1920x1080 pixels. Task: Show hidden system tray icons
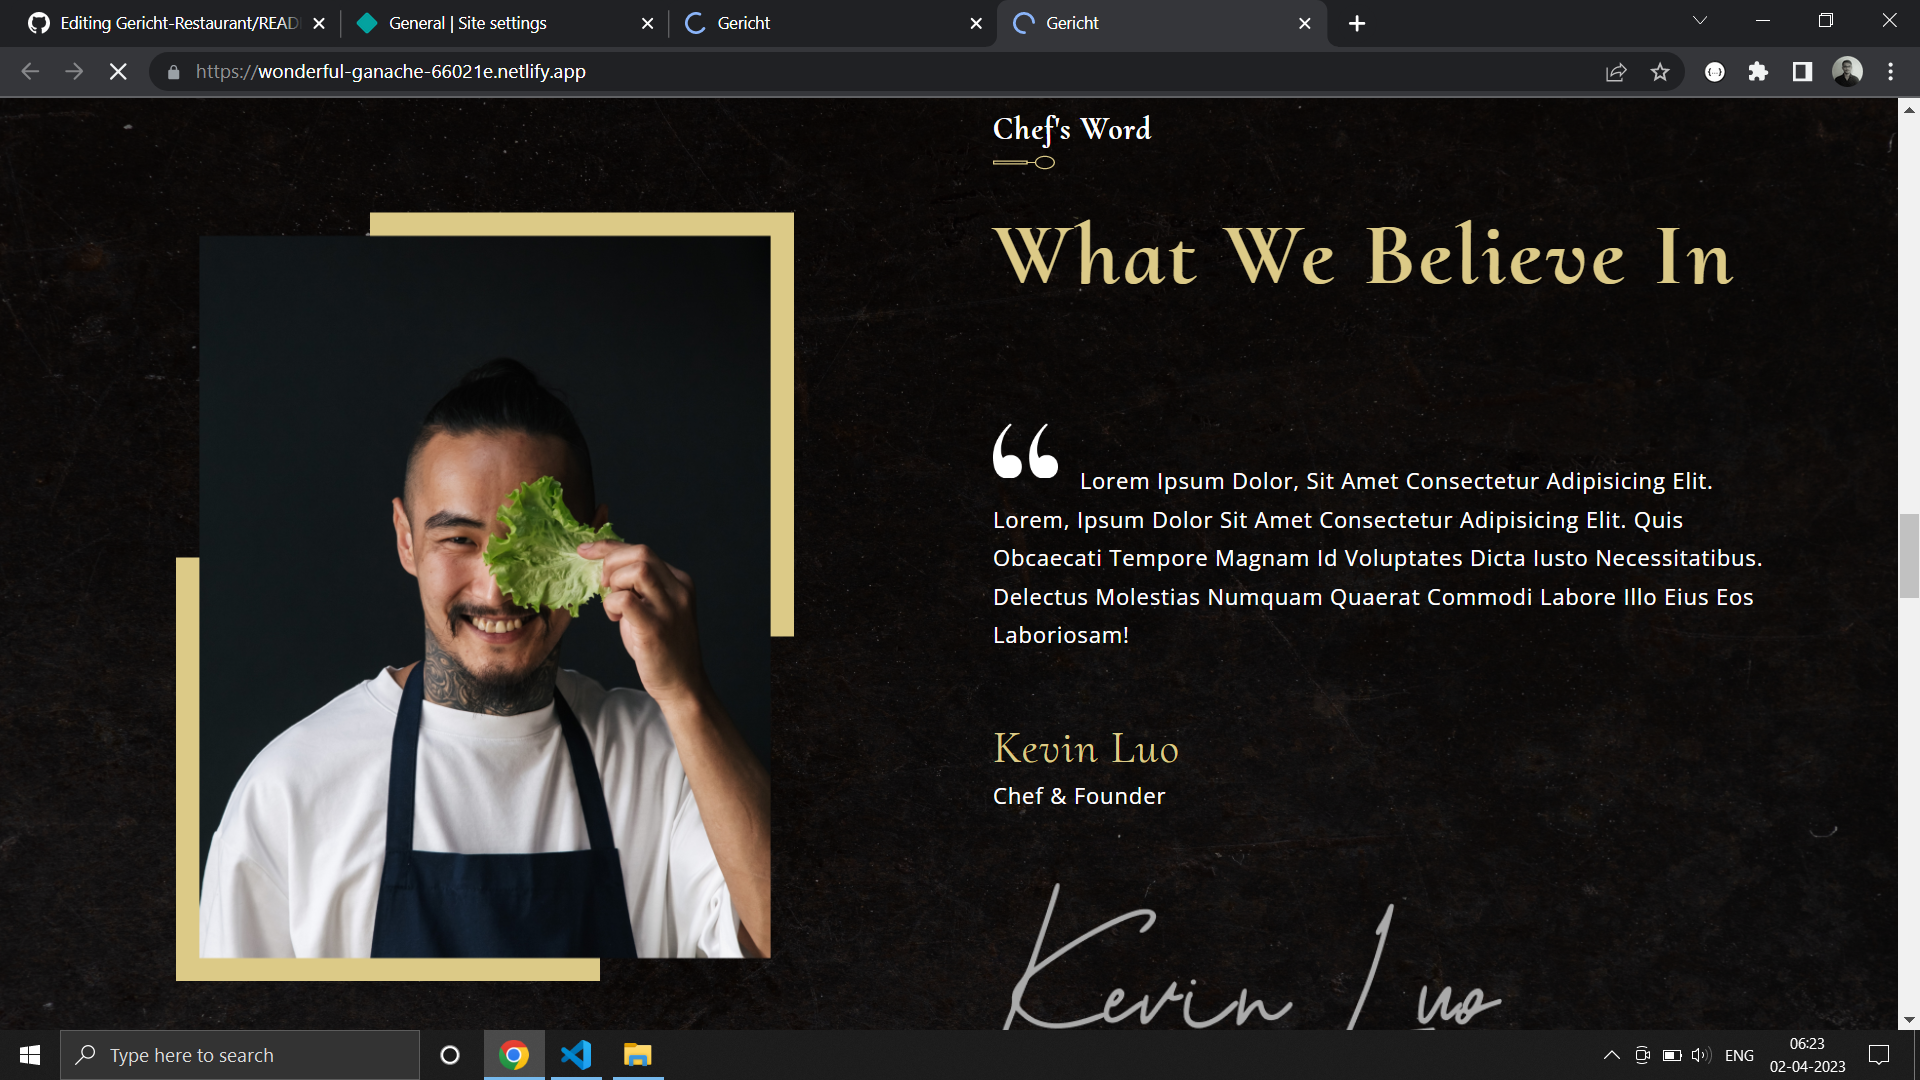pos(1611,1055)
